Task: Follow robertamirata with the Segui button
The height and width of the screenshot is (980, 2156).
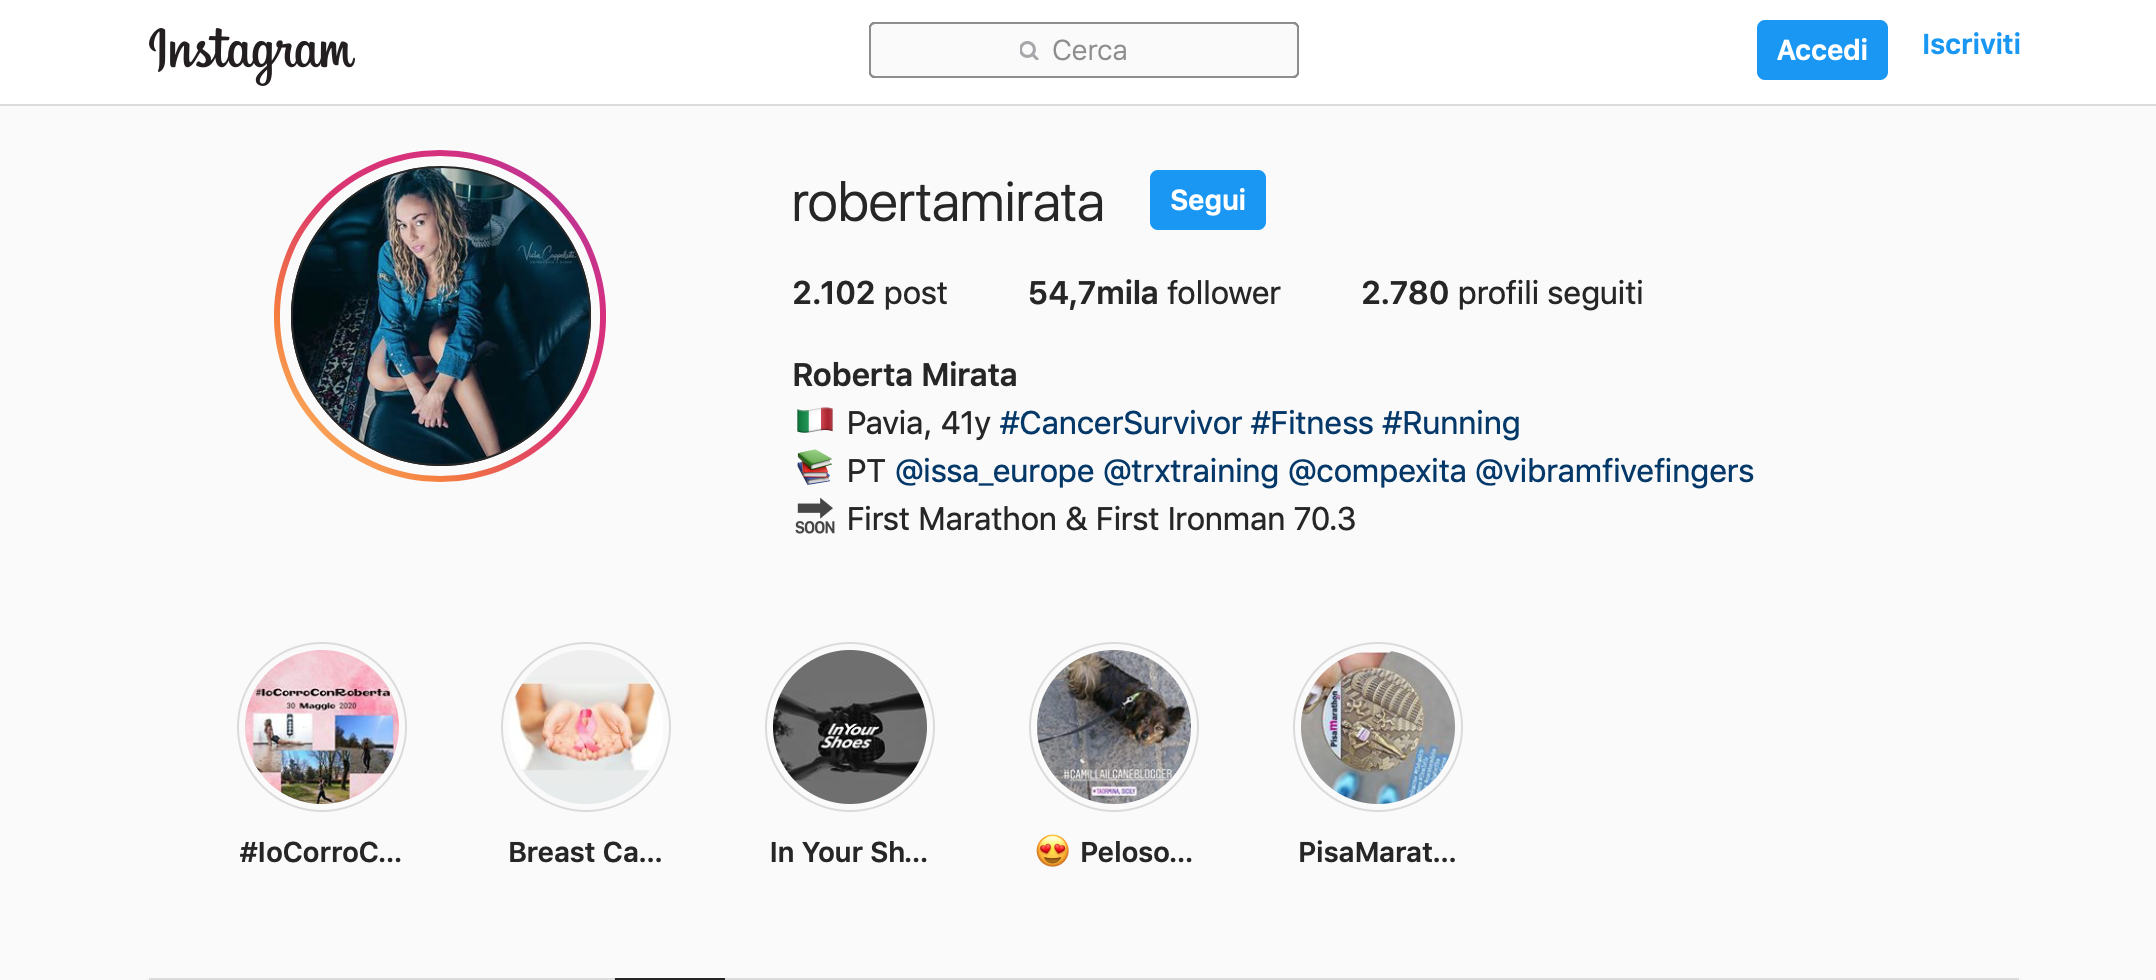Action: (1208, 200)
